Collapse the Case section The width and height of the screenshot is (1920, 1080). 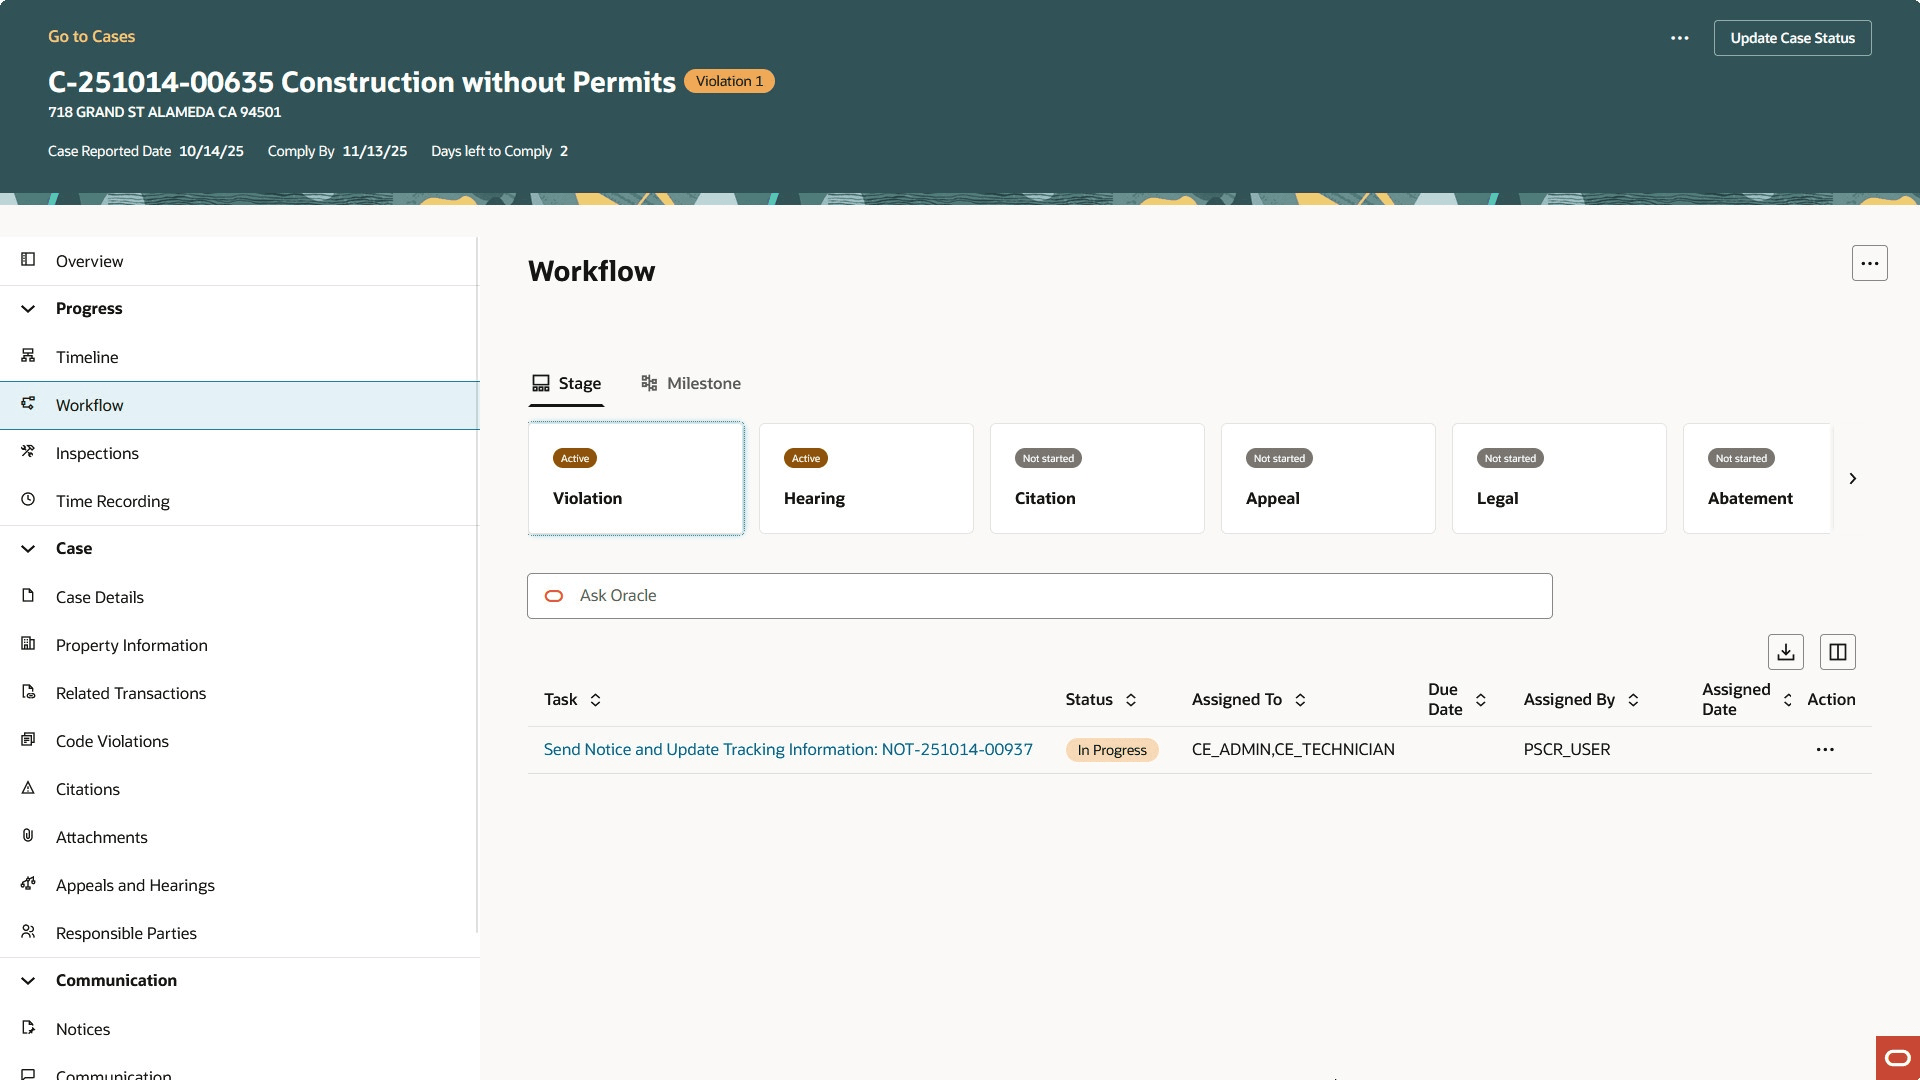point(27,548)
